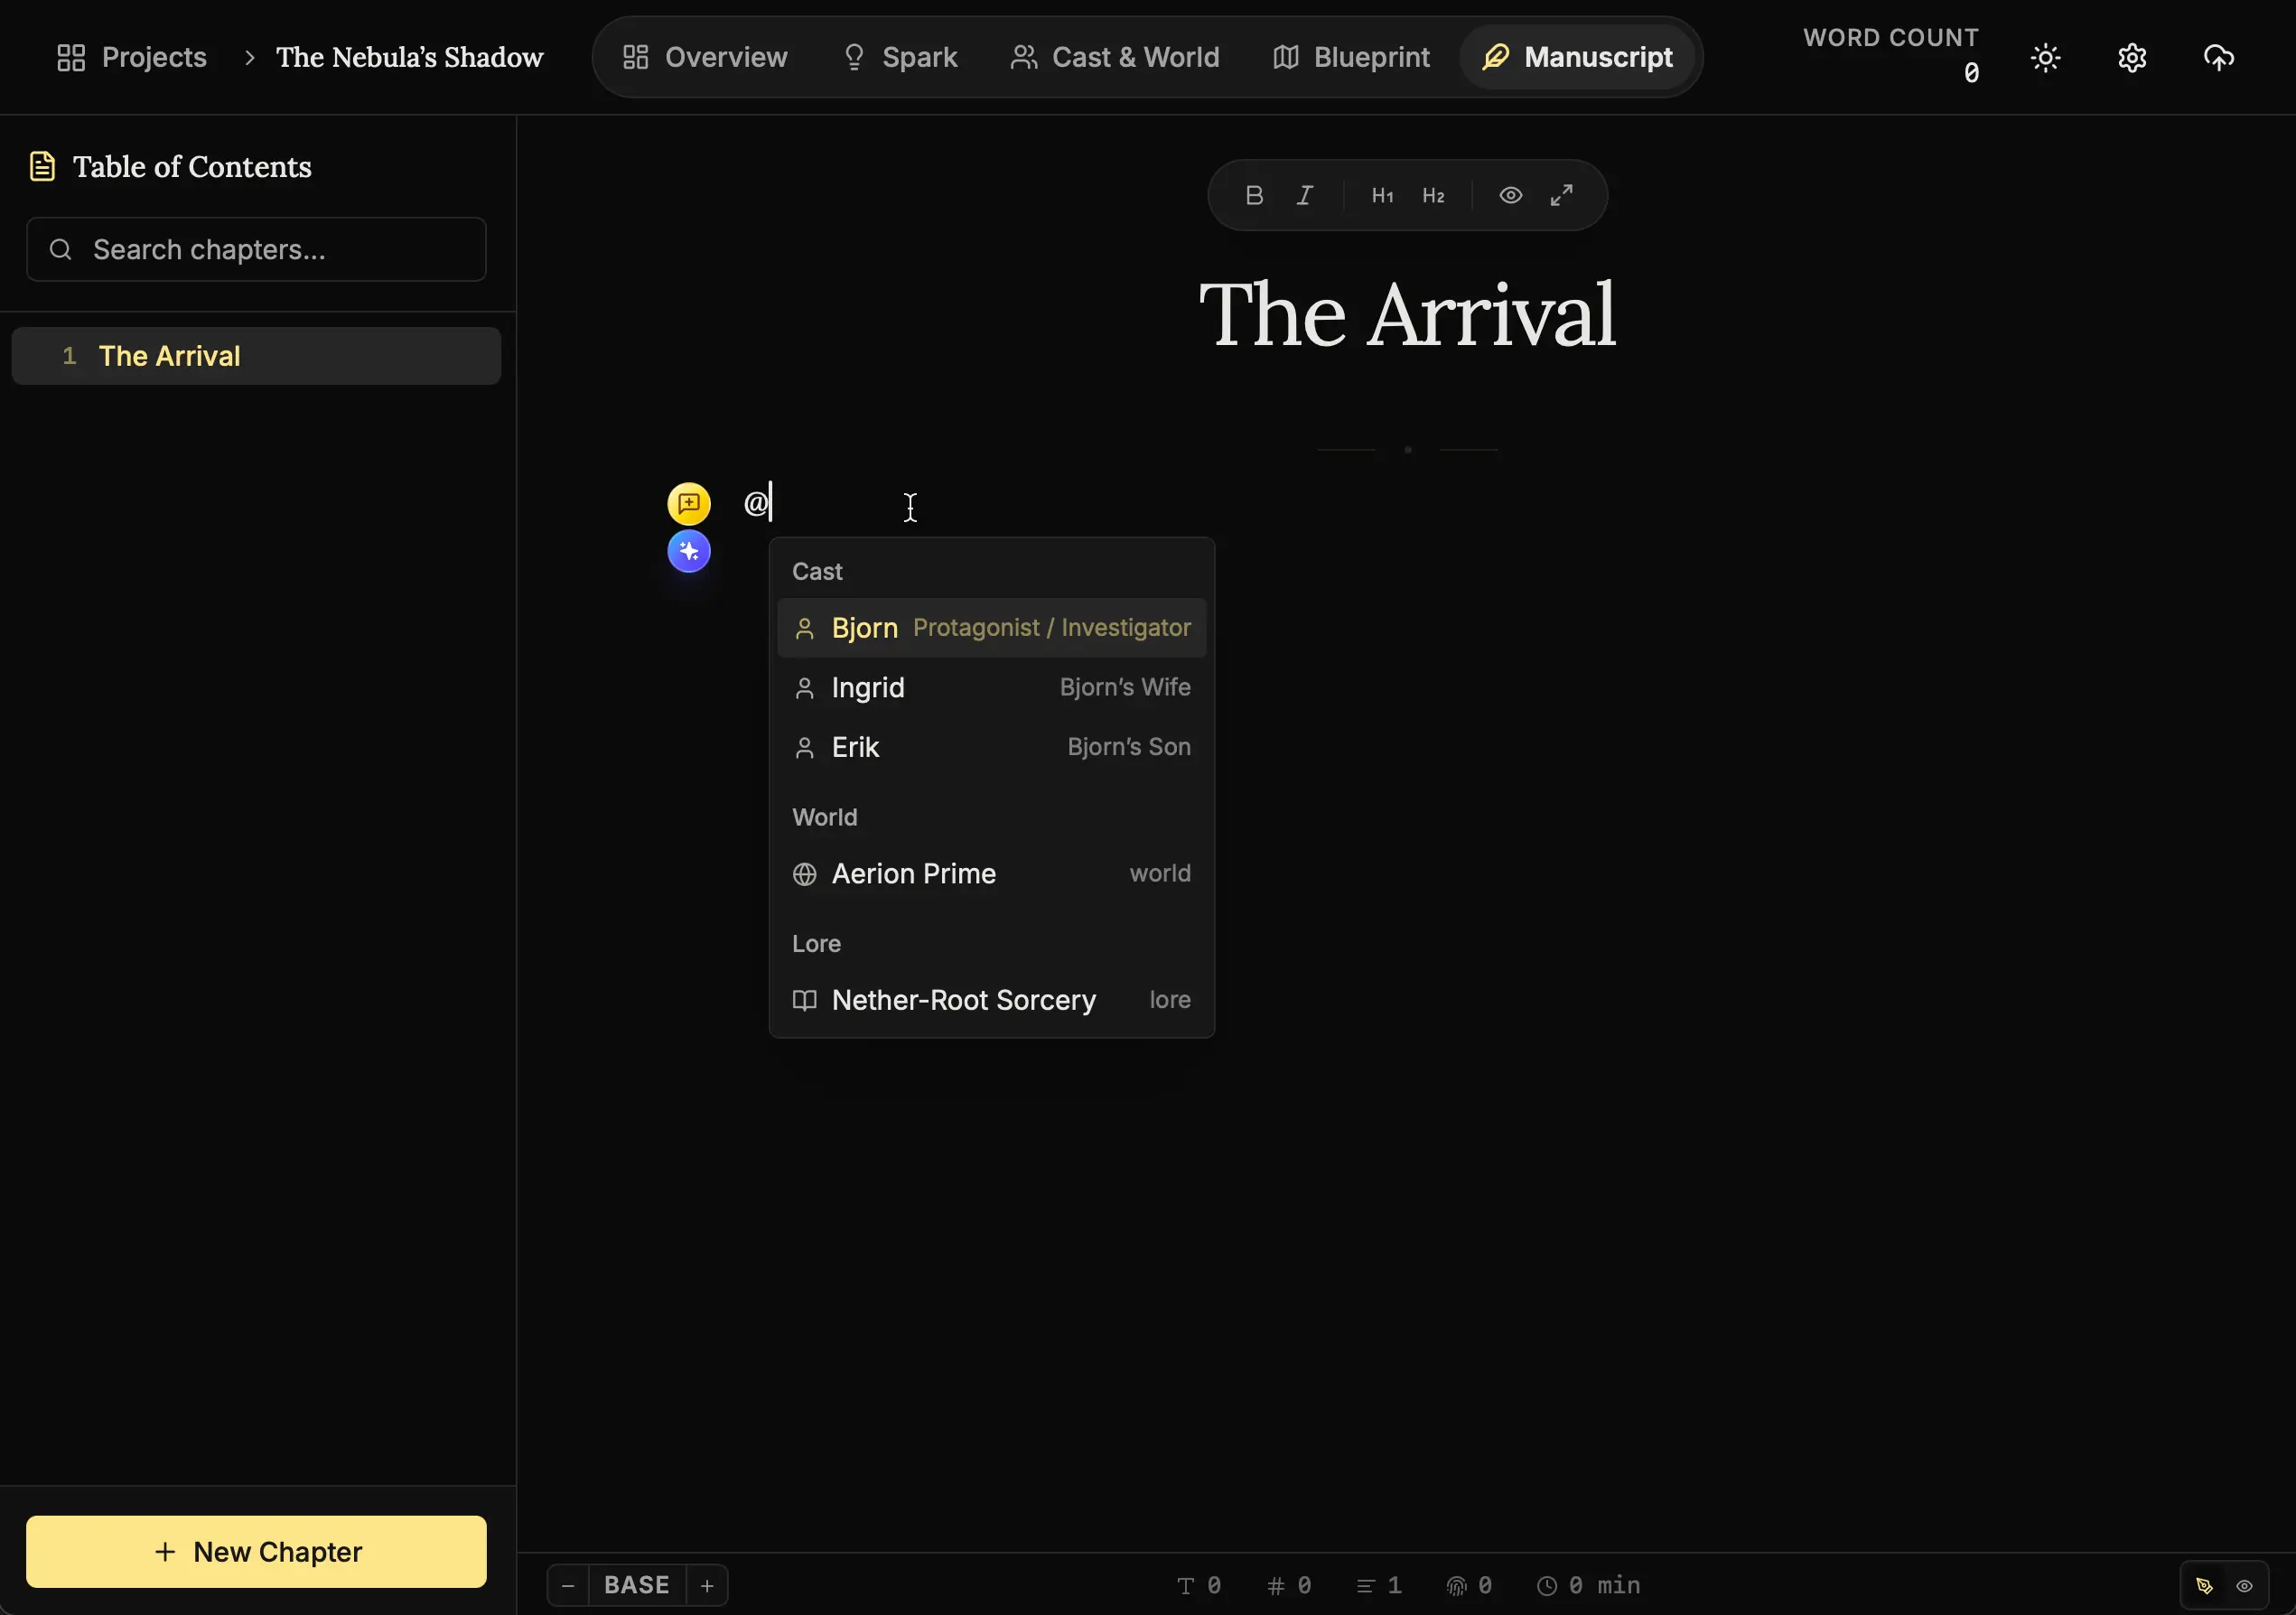Screen dimensions: 2296x1615
Task: Click the bold formatting icon
Action: [1254, 196]
